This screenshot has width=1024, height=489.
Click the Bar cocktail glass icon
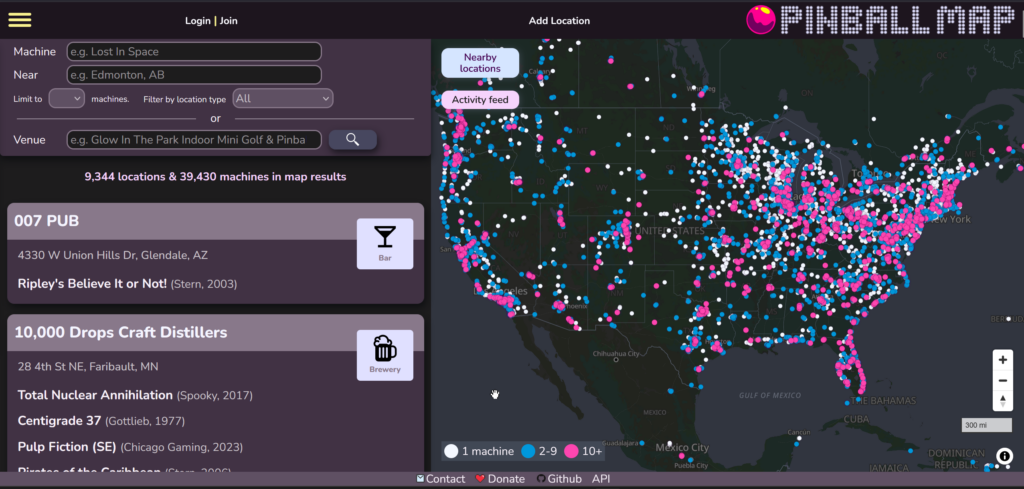384,239
